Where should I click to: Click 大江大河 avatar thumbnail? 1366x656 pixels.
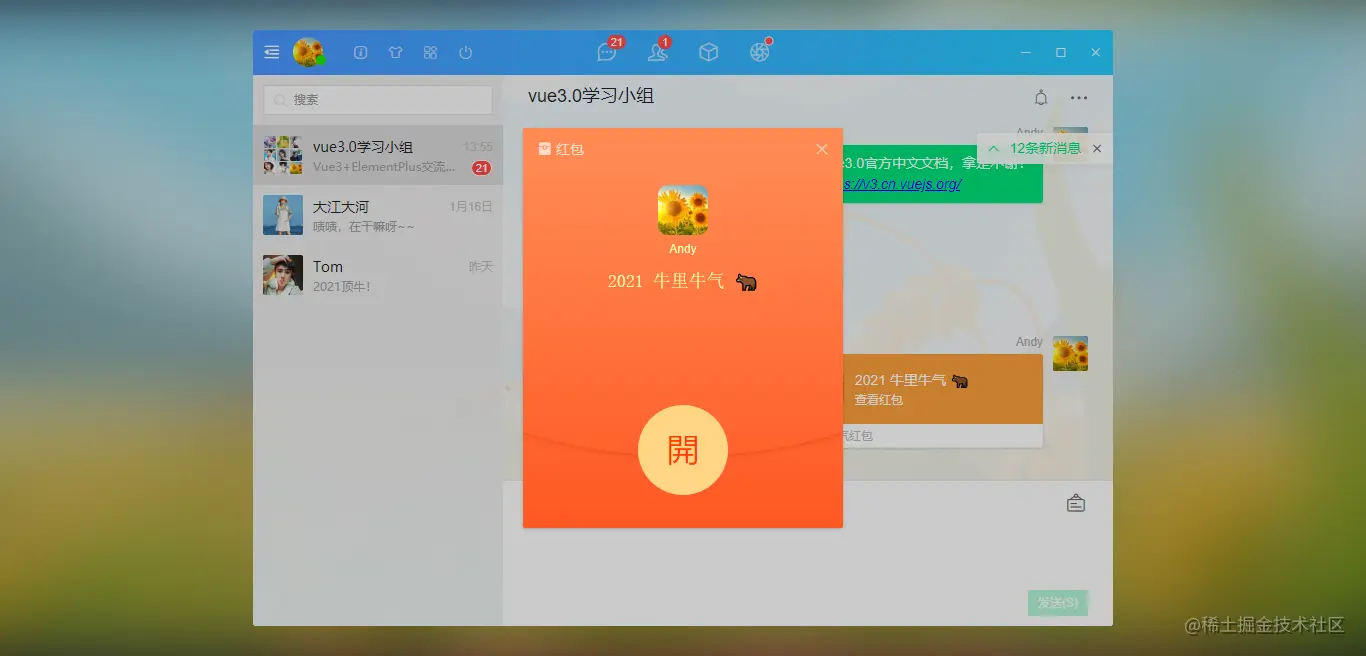[283, 215]
